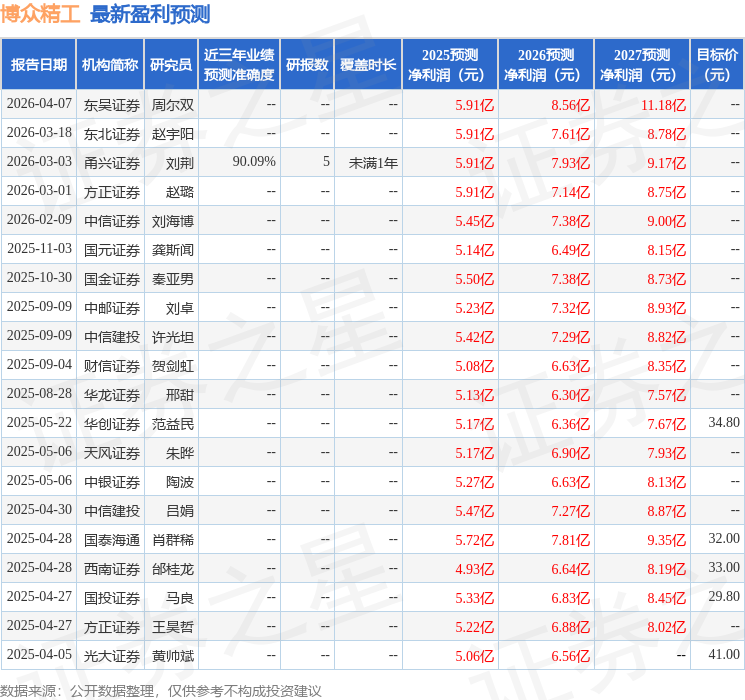Click researcher name 周尔双
This screenshot has width=745, height=700.
coord(172,105)
